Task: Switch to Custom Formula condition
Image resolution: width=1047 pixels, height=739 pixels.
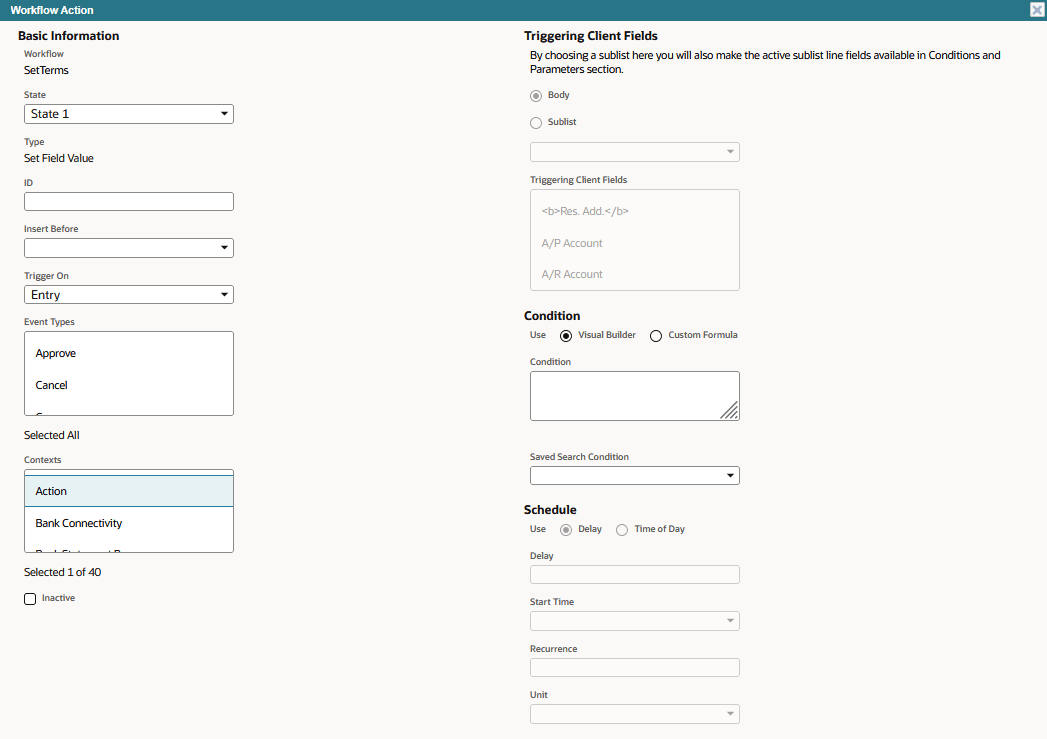Action: 656,336
